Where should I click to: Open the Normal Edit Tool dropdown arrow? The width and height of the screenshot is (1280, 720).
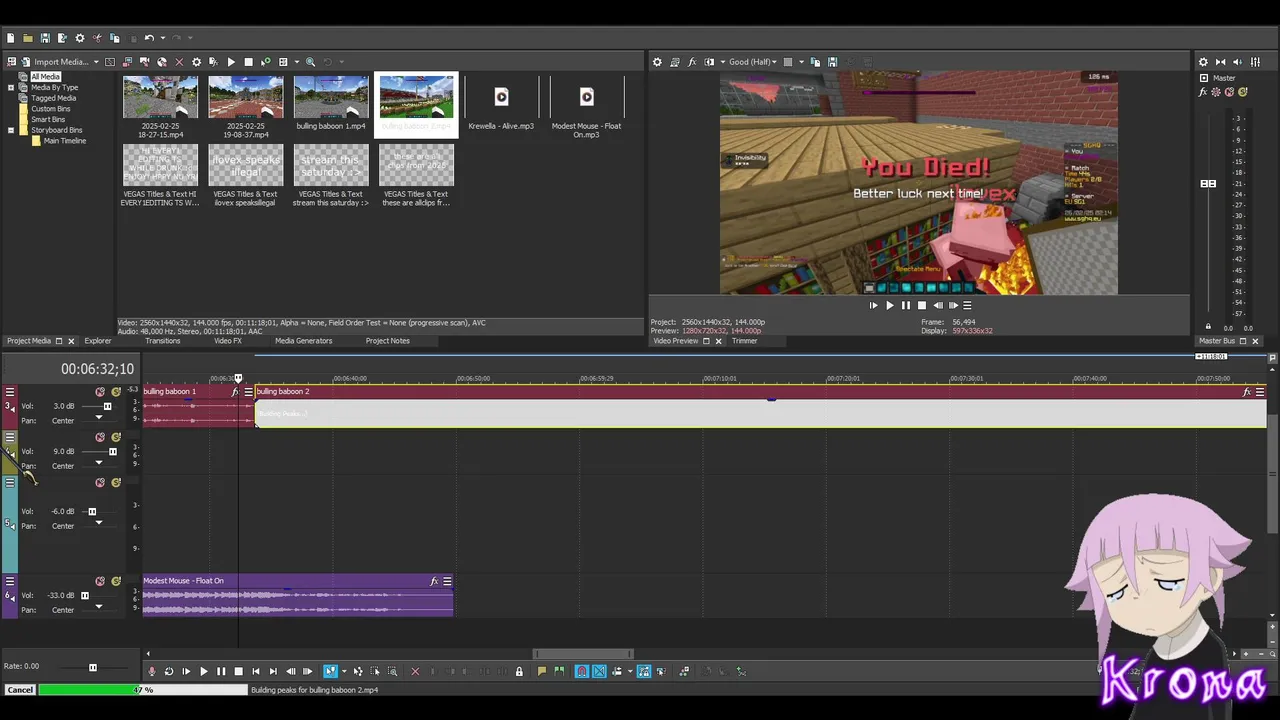(x=344, y=671)
